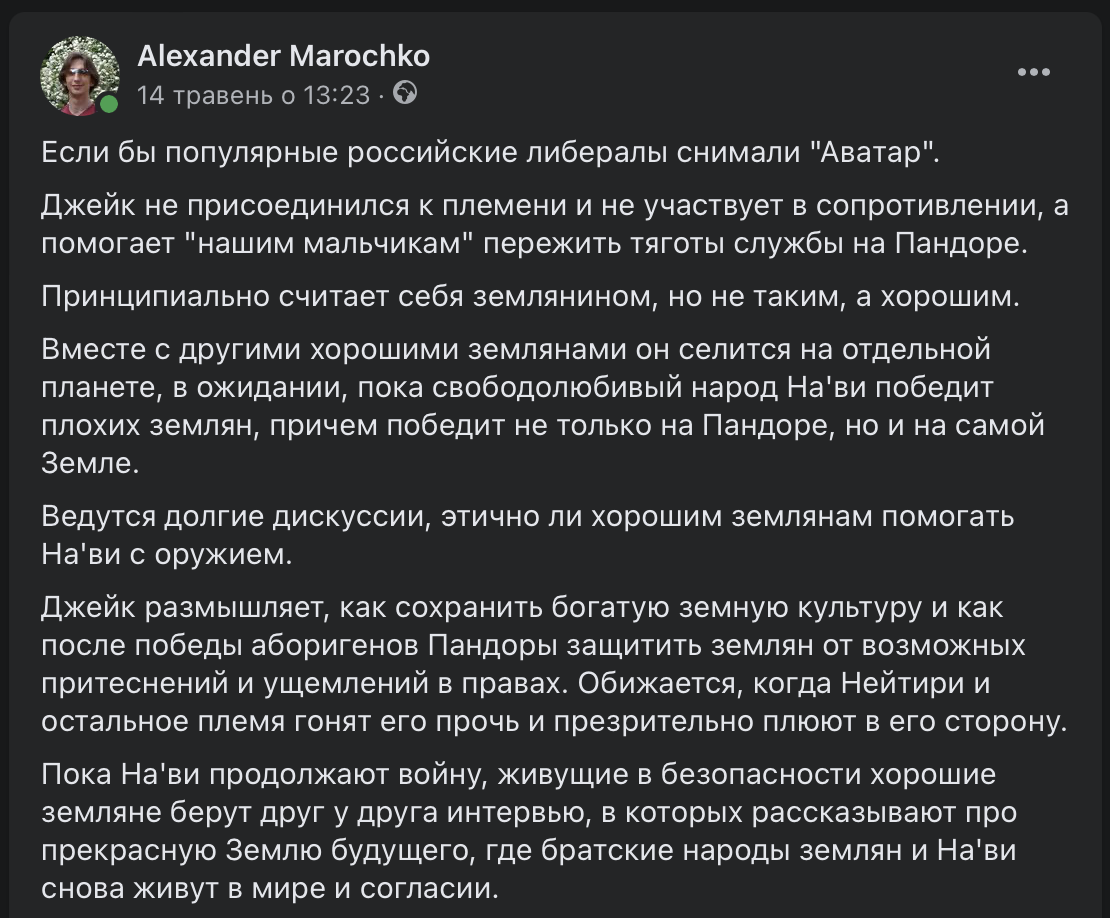
Task: Click the paragraph starting "Ведутся долгие дискуссии"
Action: tap(528, 517)
